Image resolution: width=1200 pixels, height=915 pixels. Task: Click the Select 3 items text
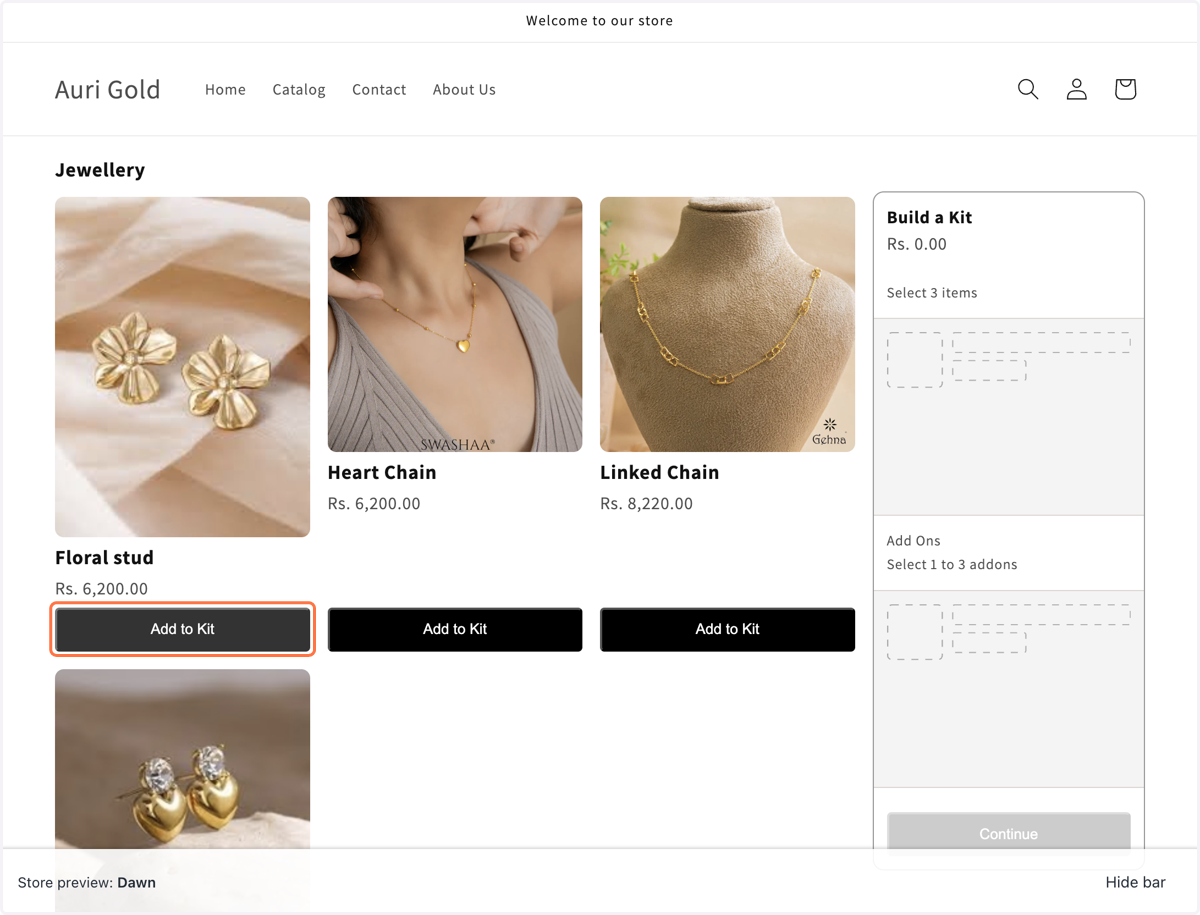click(x=932, y=293)
